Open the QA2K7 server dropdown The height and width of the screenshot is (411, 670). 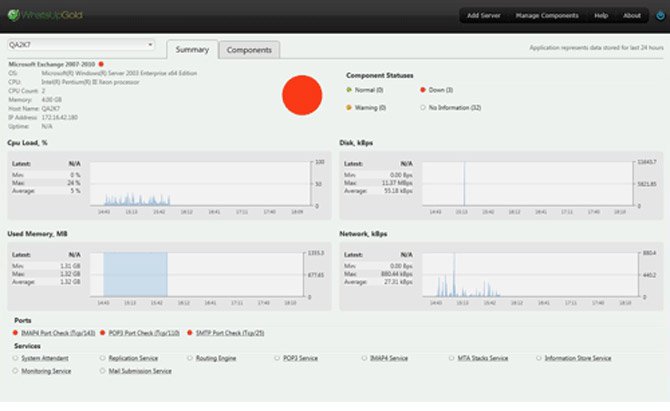(x=81, y=45)
